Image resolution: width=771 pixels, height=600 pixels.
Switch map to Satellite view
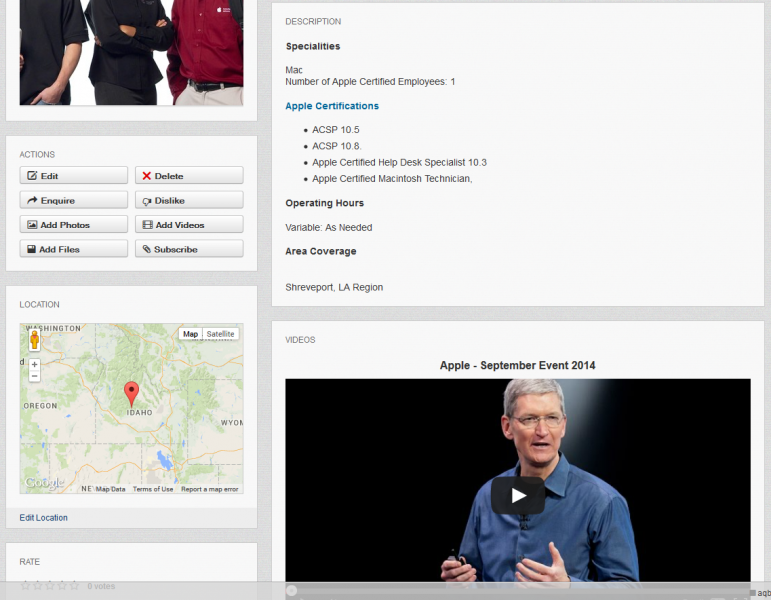pos(220,334)
